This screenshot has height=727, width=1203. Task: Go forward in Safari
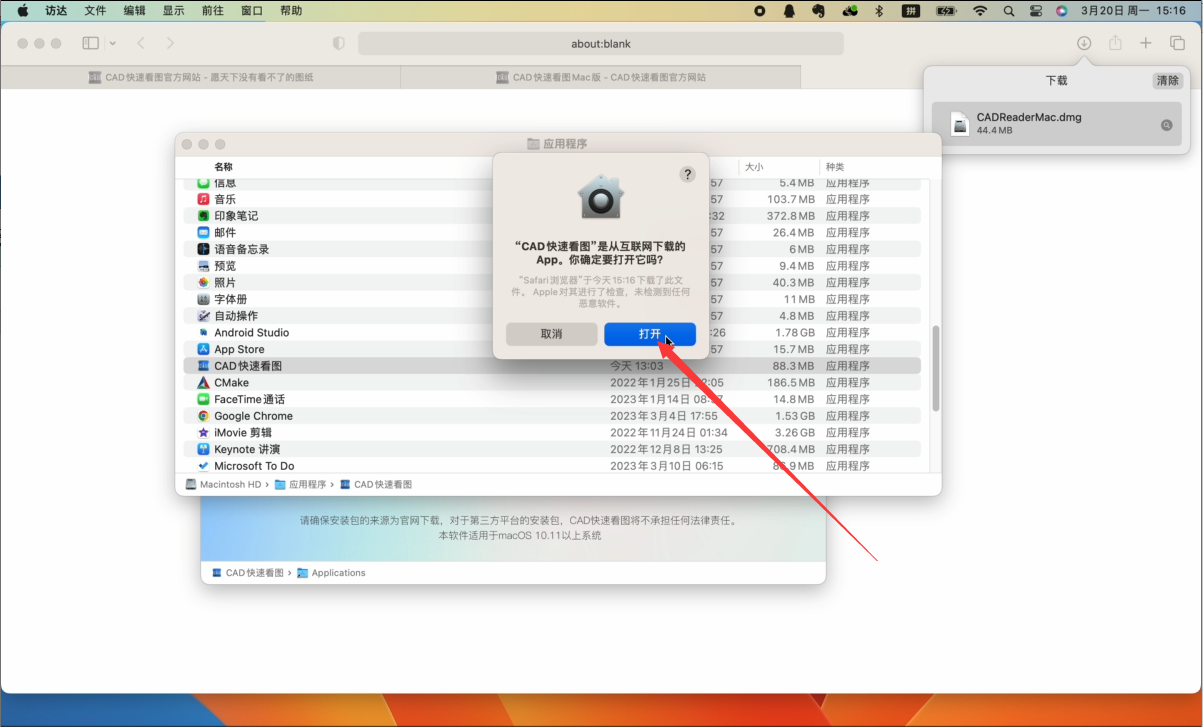click(171, 43)
